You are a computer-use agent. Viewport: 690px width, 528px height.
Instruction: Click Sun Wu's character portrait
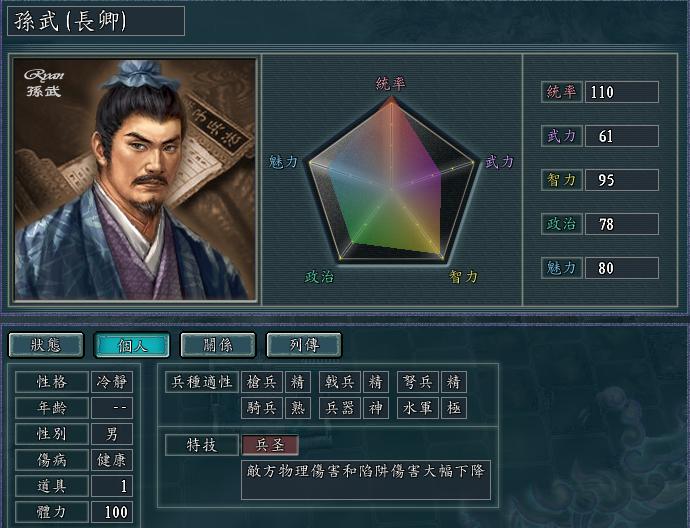tap(134, 179)
